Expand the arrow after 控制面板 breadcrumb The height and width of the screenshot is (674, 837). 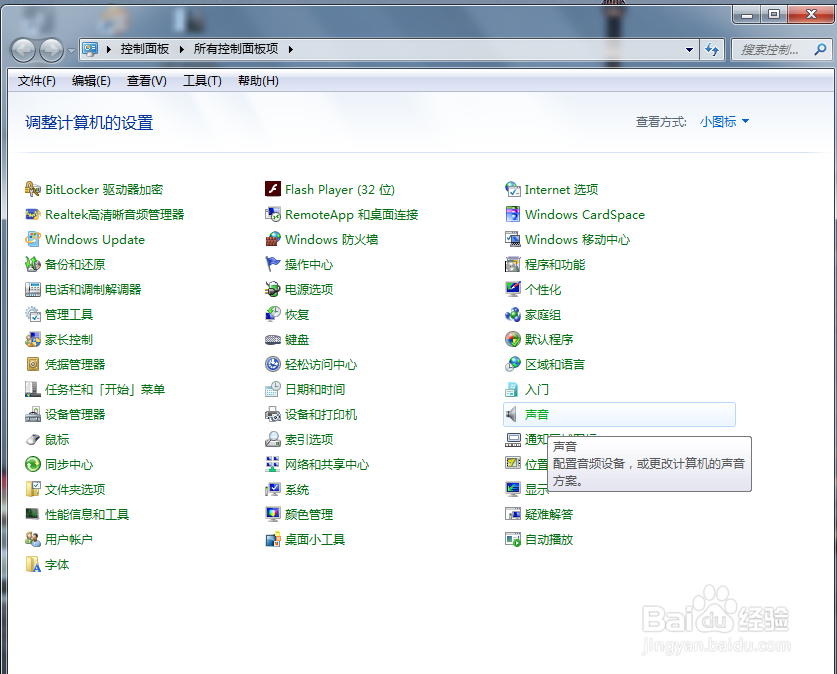click(x=181, y=49)
